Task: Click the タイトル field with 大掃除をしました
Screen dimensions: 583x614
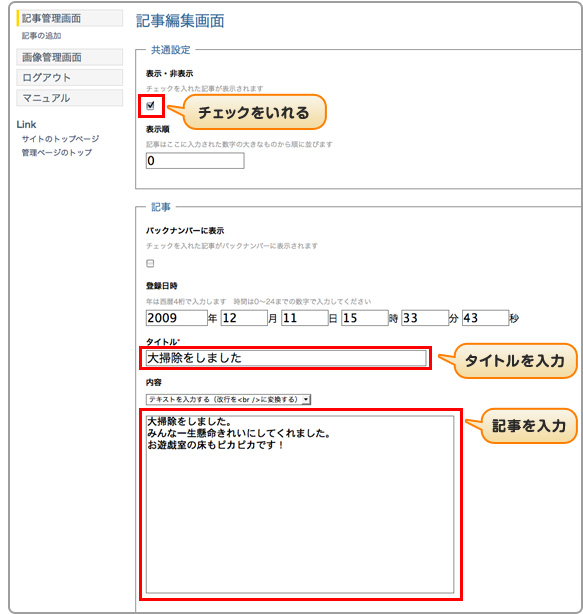Action: pyautogui.click(x=286, y=358)
